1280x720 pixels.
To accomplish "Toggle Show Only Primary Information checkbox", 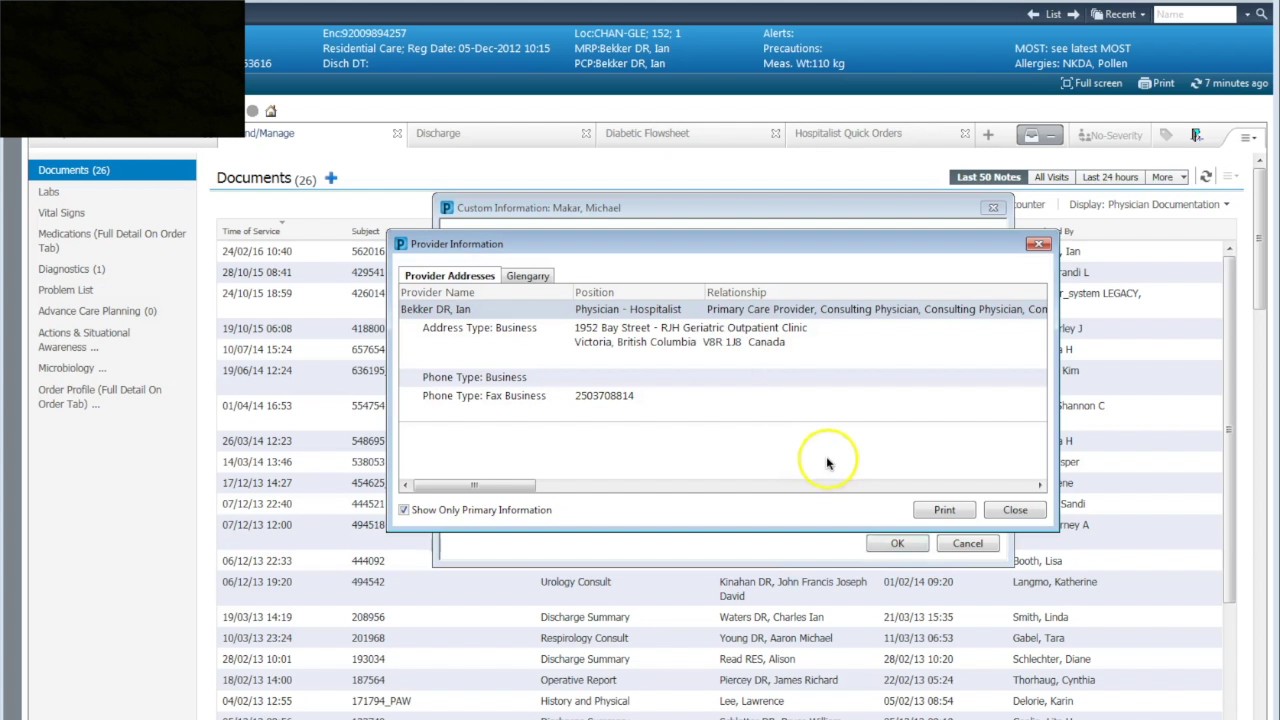I will coord(404,510).
